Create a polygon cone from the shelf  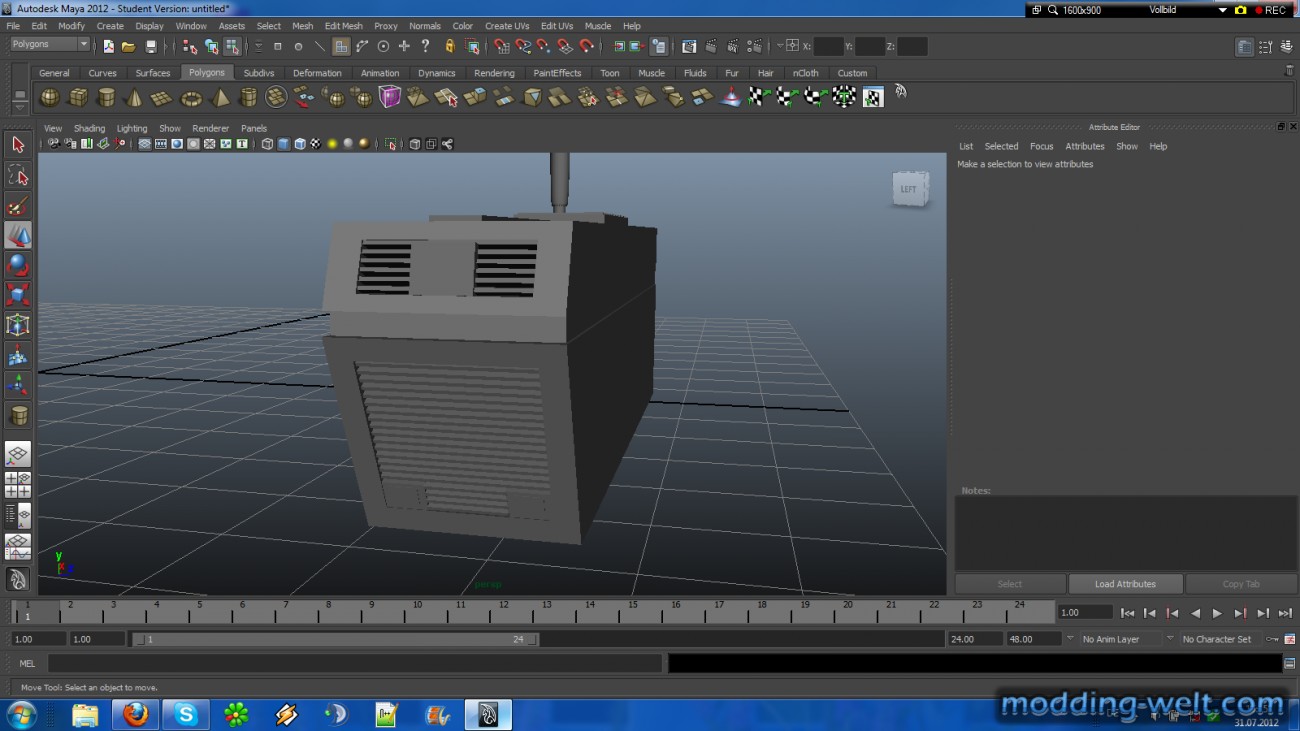point(134,97)
